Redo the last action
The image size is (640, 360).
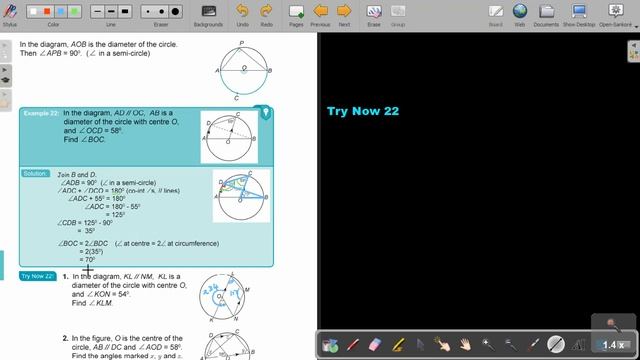tap(267, 15)
